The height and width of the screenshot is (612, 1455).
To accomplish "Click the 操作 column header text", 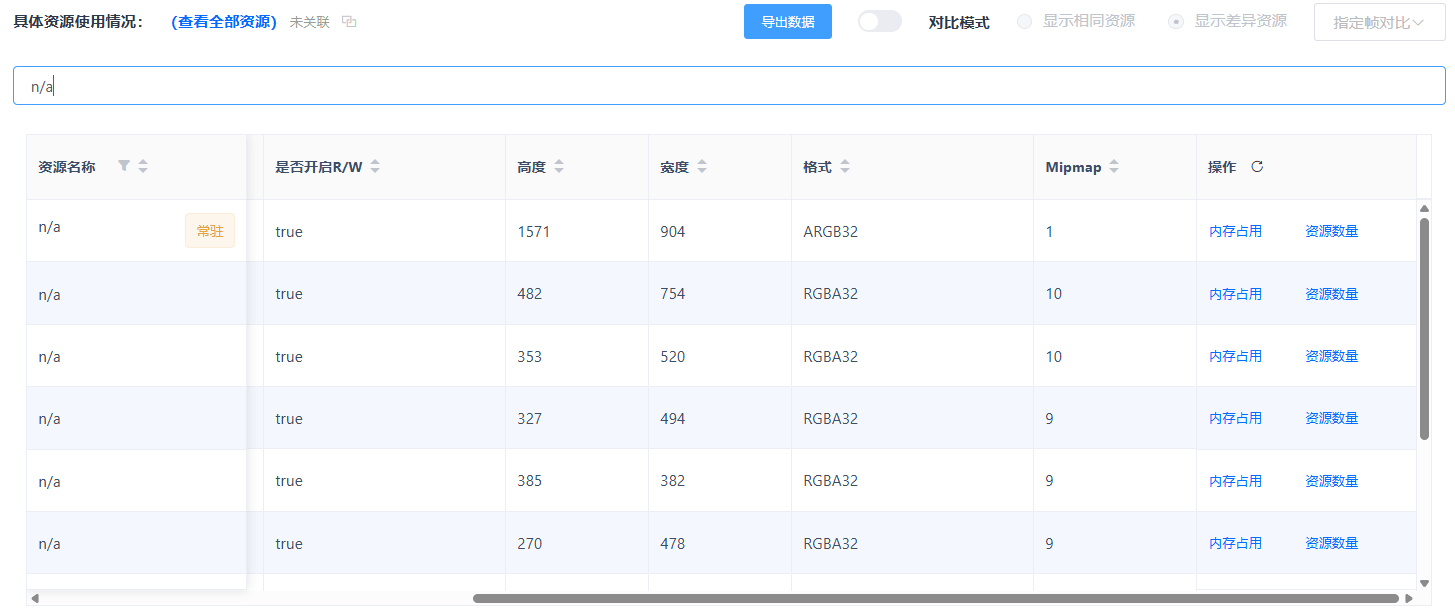I will 1222,167.
